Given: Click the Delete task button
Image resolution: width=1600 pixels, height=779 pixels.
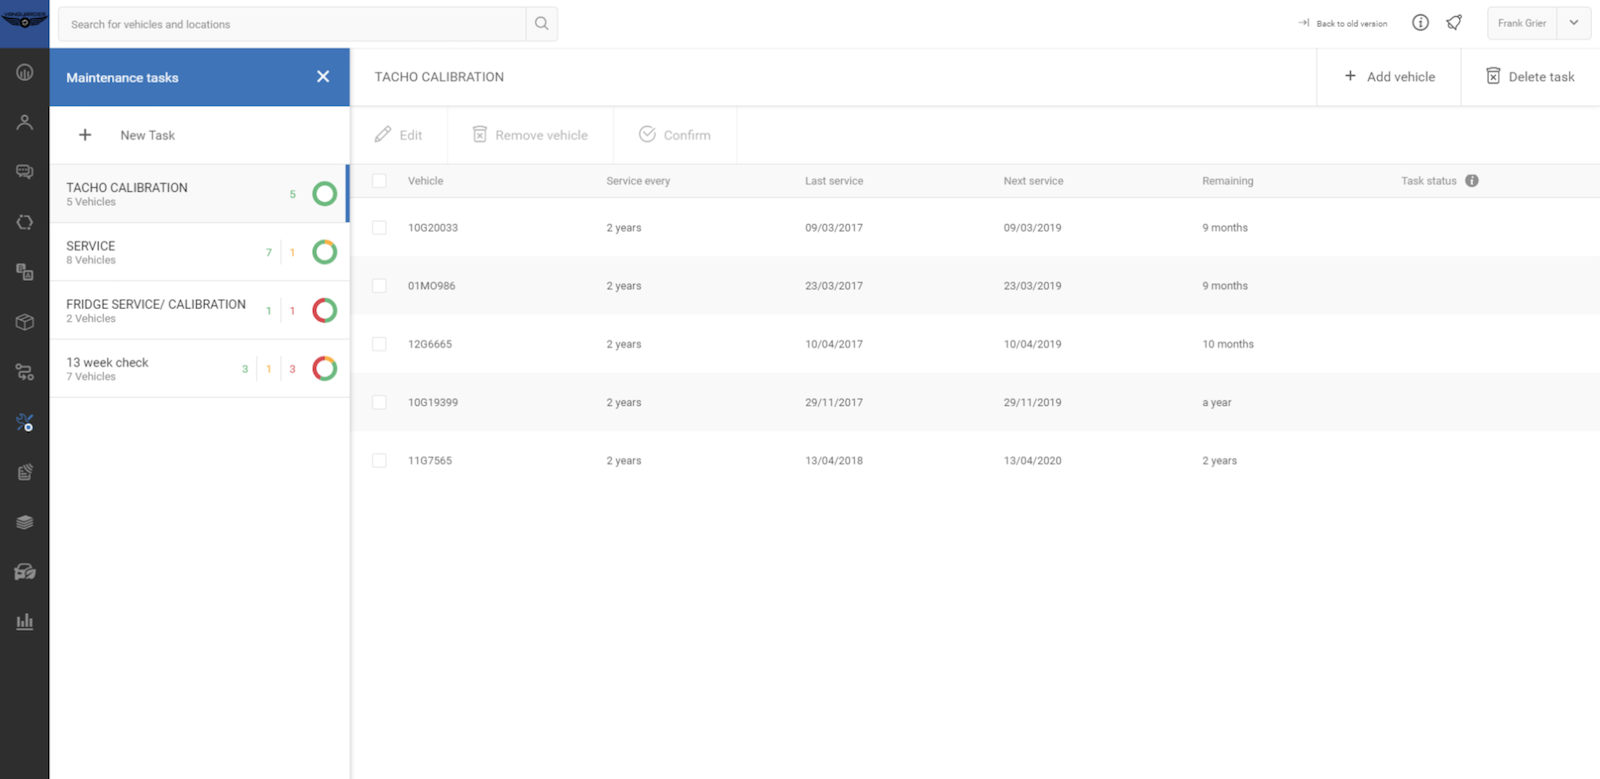Looking at the screenshot, I should coord(1530,77).
